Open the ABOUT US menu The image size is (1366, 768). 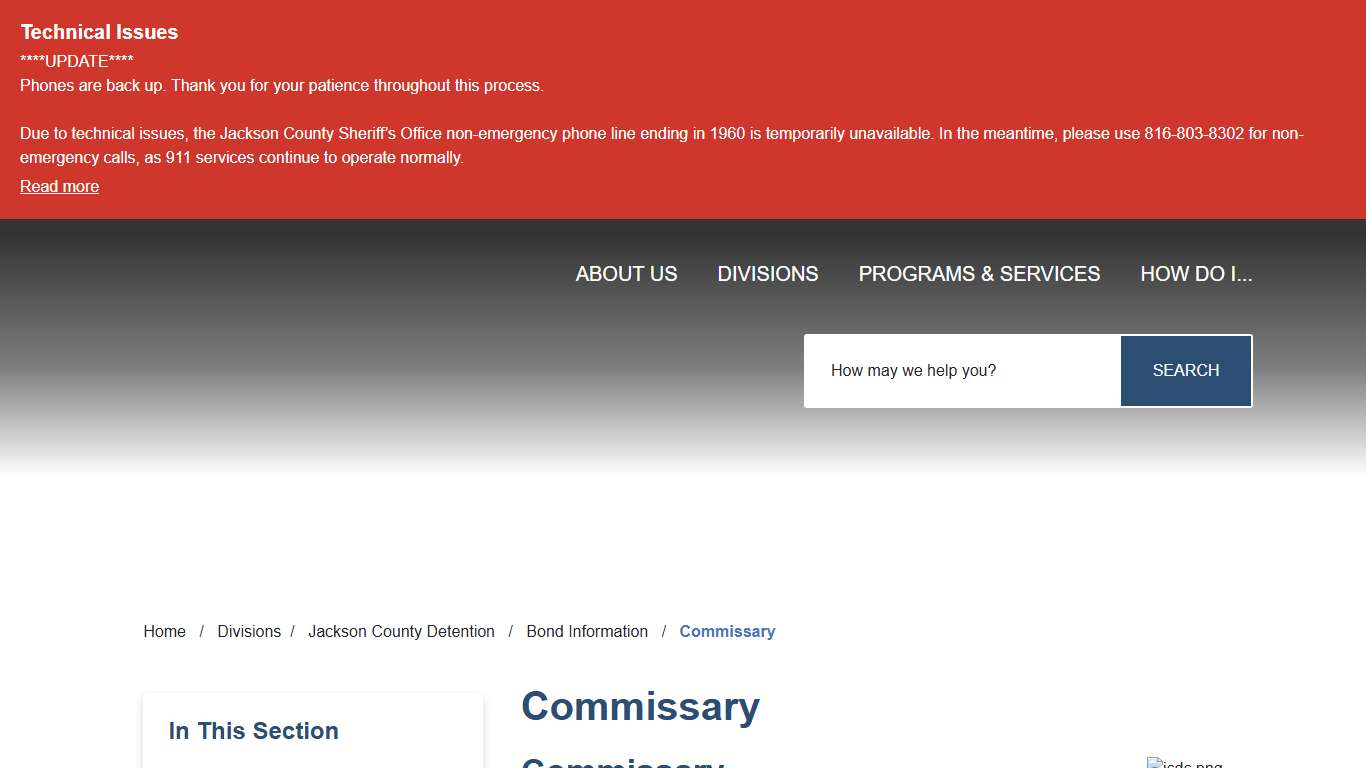pyautogui.click(x=625, y=273)
